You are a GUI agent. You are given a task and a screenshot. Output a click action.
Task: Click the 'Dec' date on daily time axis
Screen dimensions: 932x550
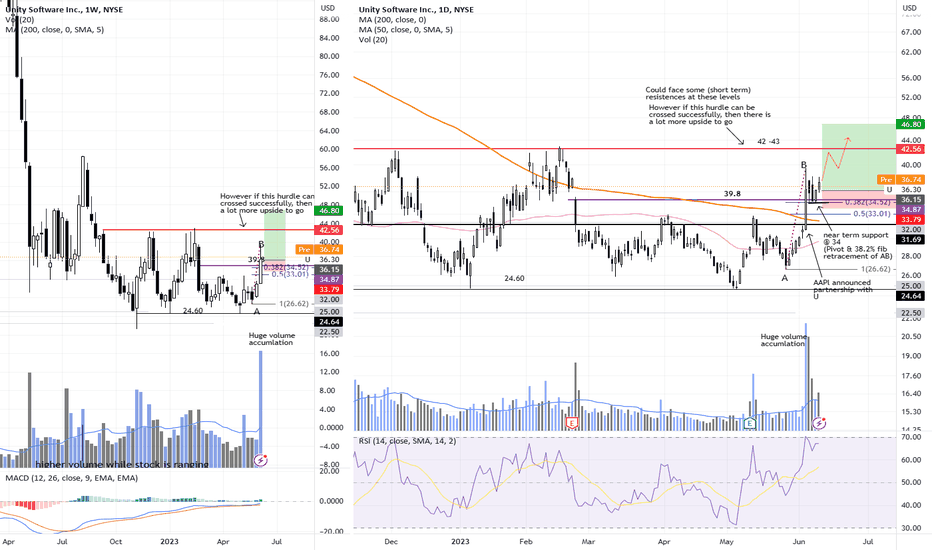(x=391, y=542)
